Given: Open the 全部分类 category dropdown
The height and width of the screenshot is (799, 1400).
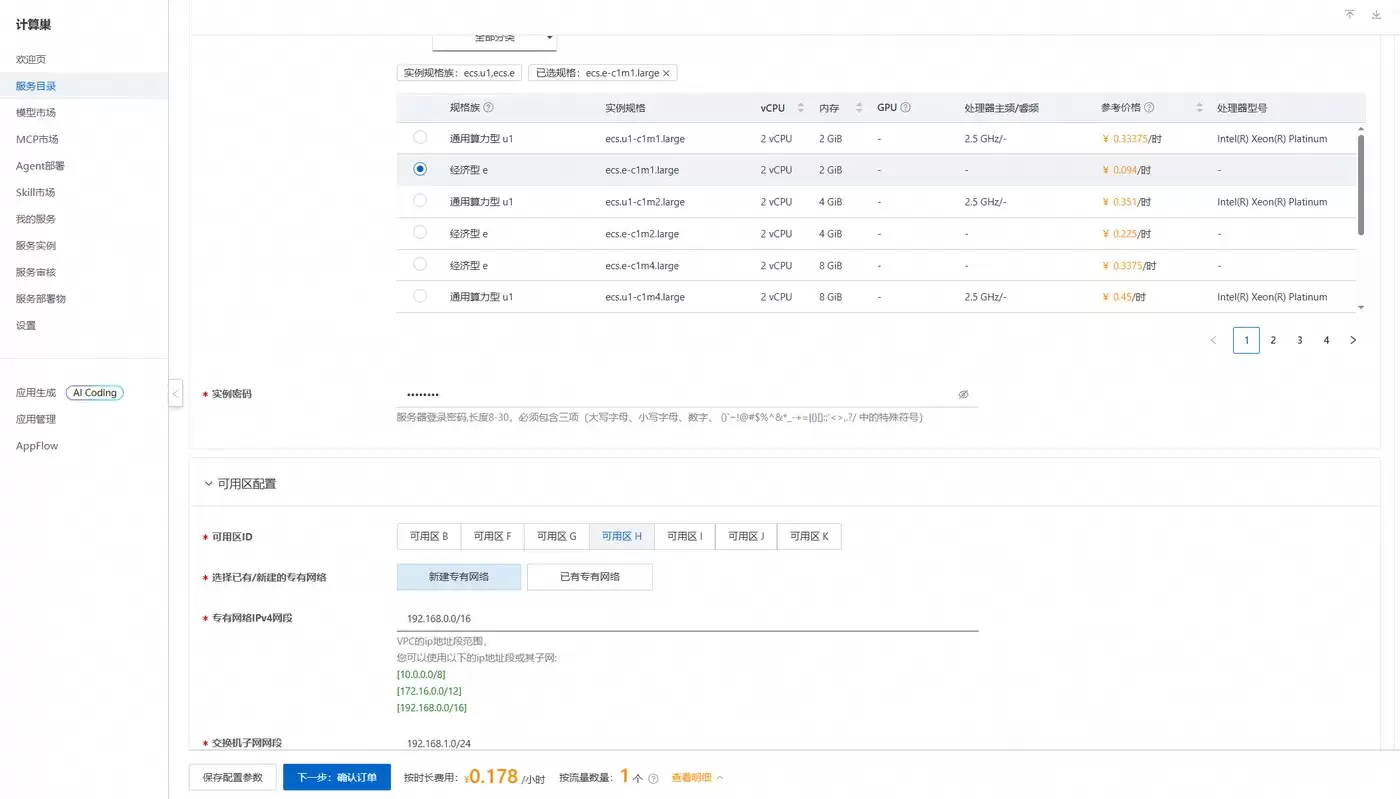Looking at the screenshot, I should pyautogui.click(x=494, y=40).
